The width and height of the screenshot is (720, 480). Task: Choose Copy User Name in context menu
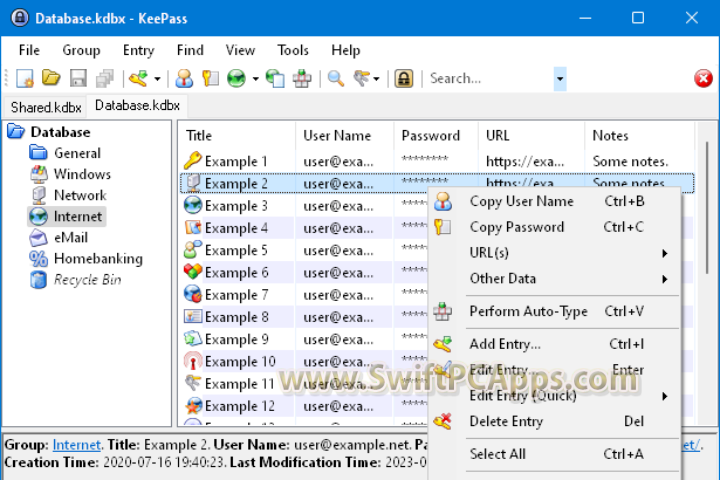coord(554,201)
